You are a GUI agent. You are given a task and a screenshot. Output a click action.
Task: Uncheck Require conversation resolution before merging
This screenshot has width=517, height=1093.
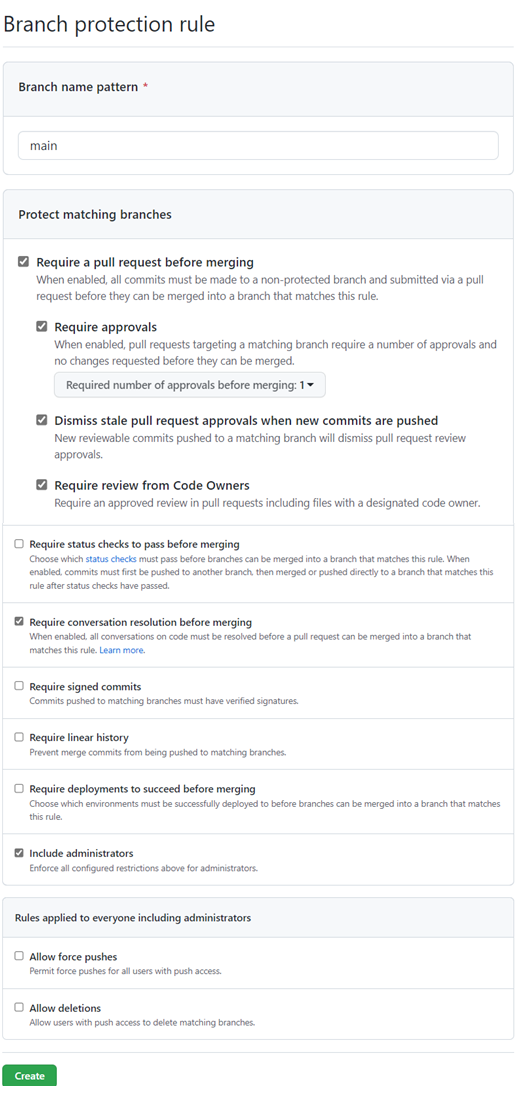click(x=20, y=622)
